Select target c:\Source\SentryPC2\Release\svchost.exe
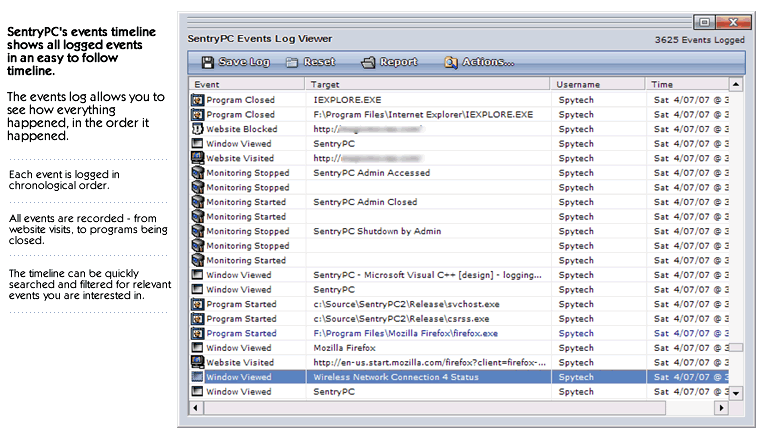The width and height of the screenshot is (761, 443). coord(406,304)
